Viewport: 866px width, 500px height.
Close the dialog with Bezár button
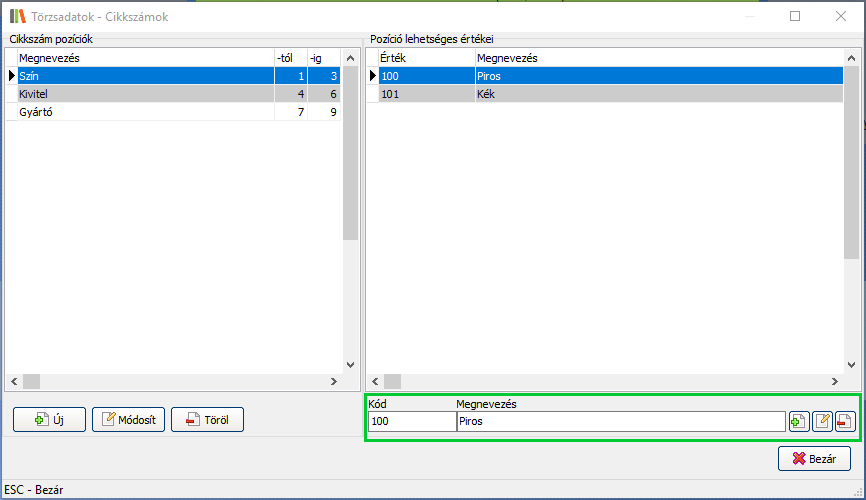point(814,458)
